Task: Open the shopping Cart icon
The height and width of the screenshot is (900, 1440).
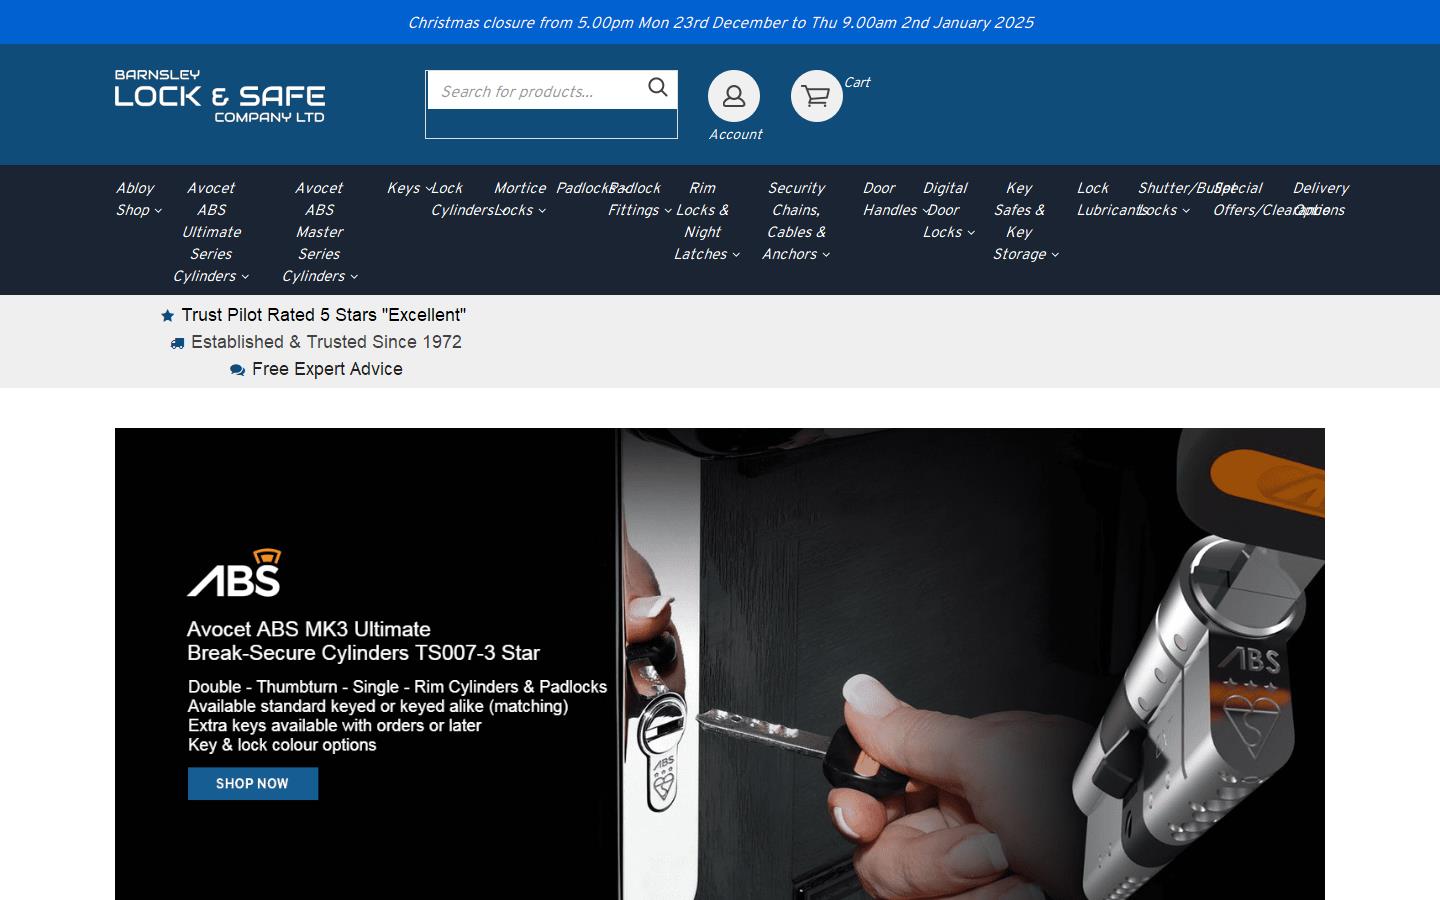Action: pos(816,96)
